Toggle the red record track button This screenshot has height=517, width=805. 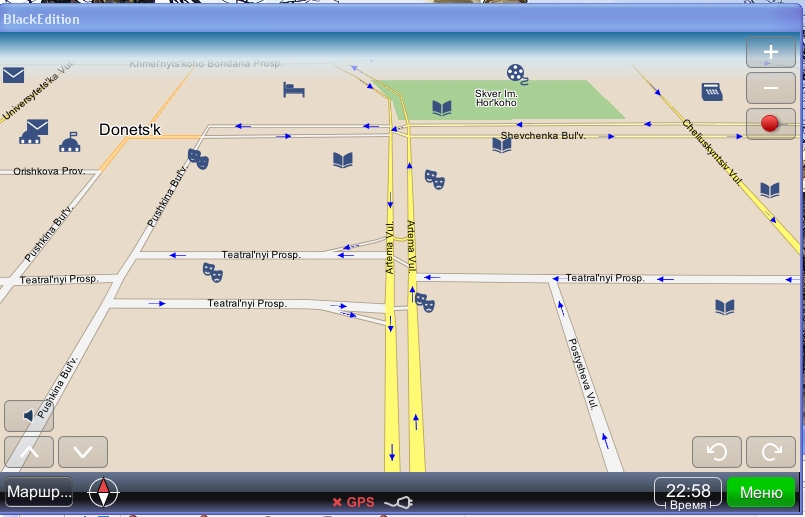(x=770, y=124)
